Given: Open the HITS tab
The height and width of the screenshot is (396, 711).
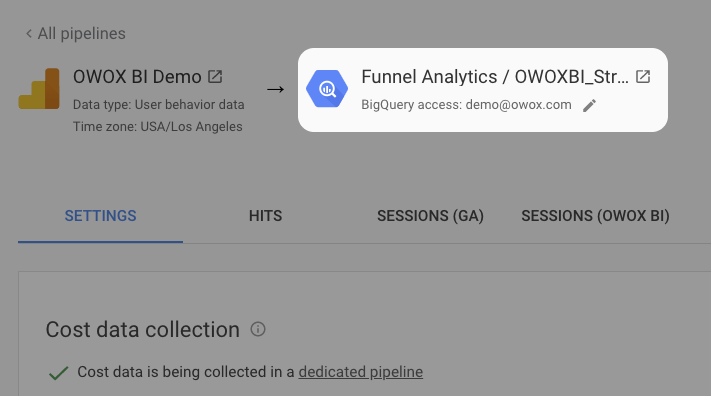Looking at the screenshot, I should click(265, 216).
